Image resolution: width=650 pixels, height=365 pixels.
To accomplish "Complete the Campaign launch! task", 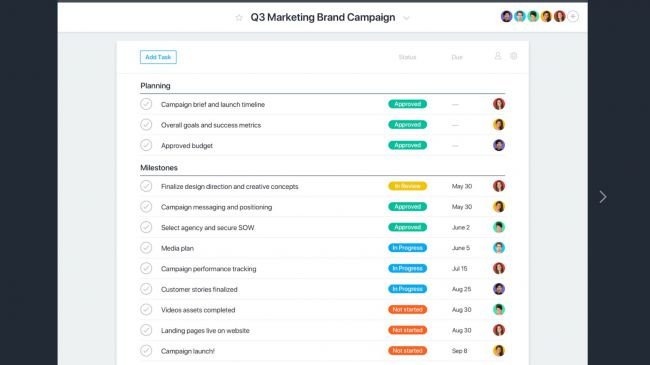I will tap(146, 350).
